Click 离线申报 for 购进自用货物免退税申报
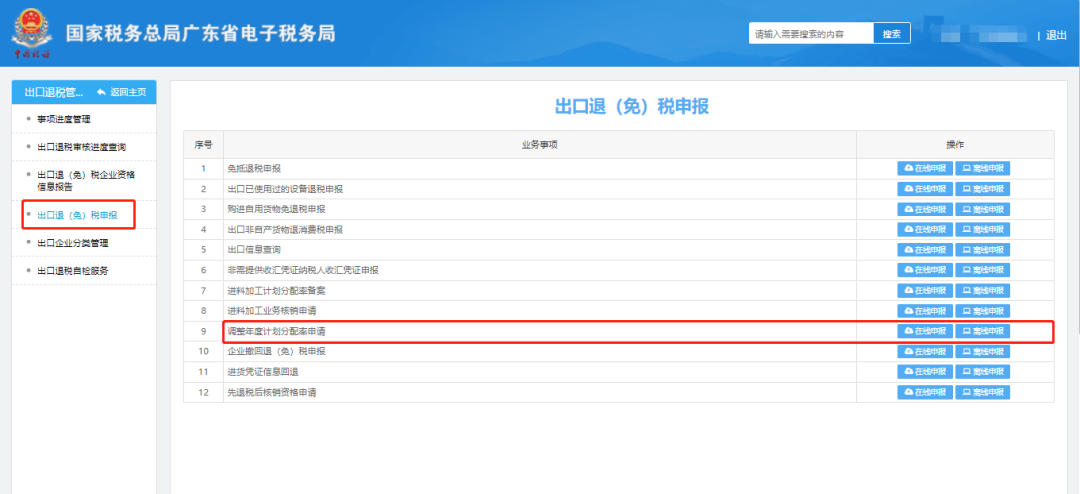The image size is (1080, 494). pyautogui.click(x=982, y=209)
